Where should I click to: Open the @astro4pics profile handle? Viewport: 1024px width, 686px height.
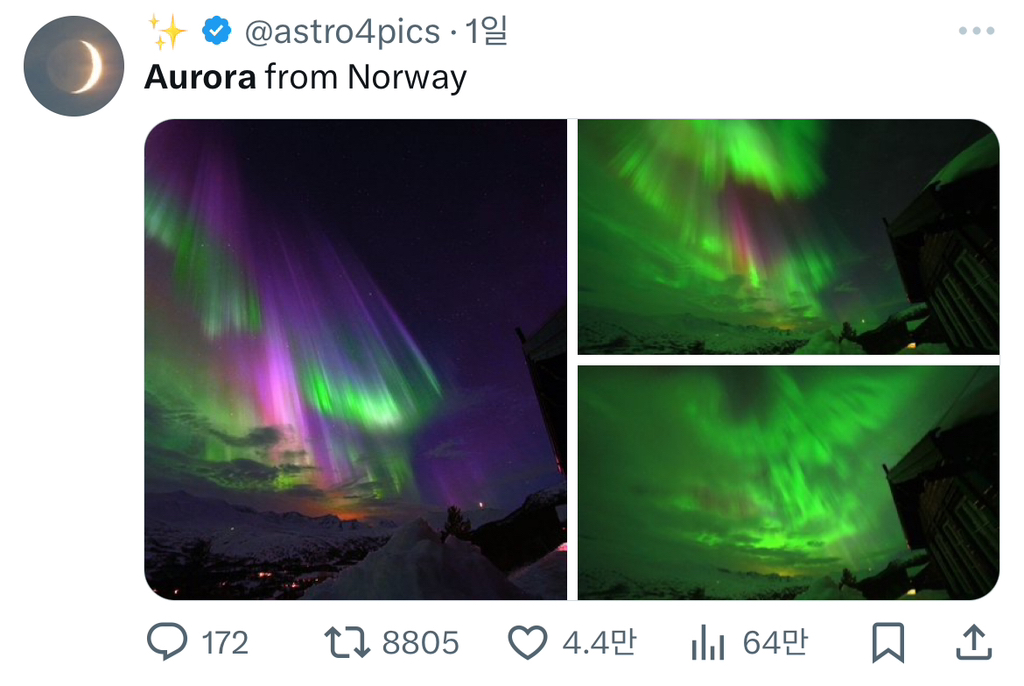coord(342,31)
